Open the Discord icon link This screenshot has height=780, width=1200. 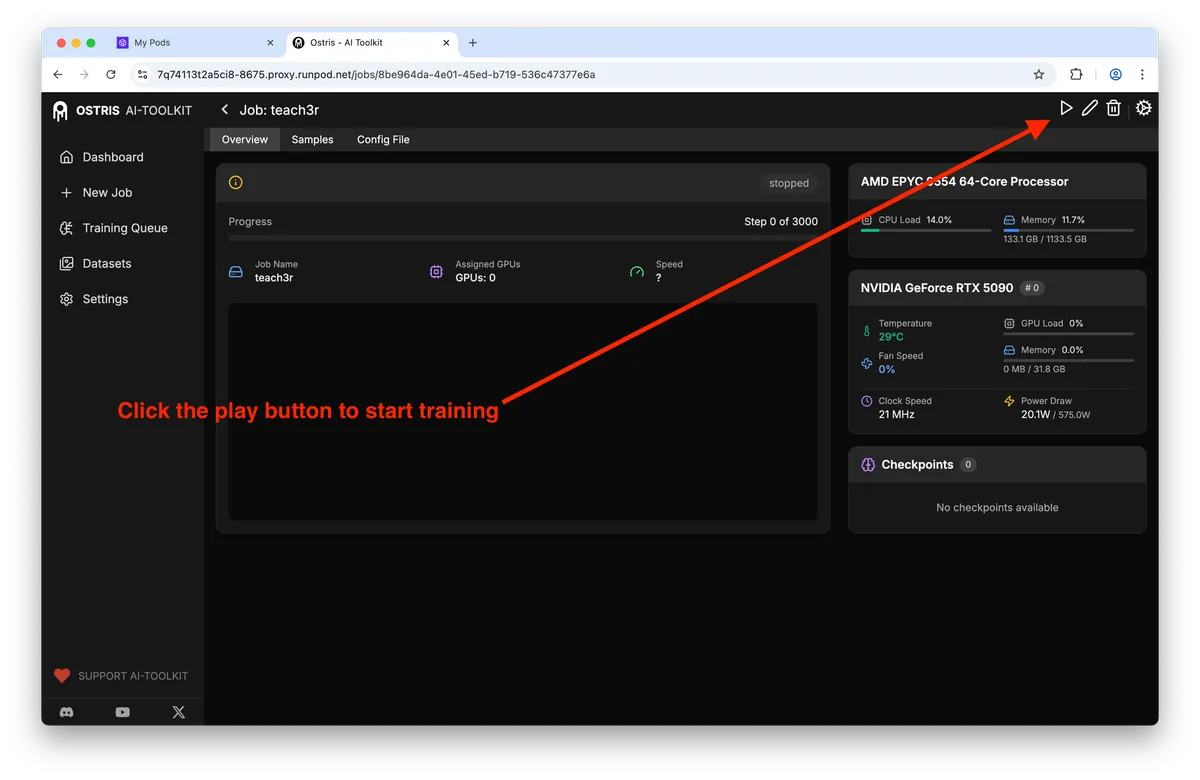pos(67,712)
